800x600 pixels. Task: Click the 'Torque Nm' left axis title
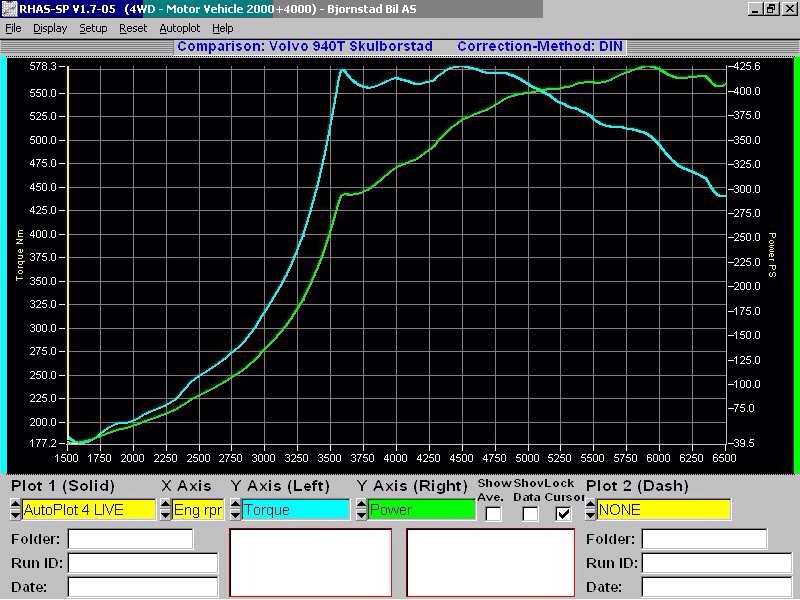(20, 255)
